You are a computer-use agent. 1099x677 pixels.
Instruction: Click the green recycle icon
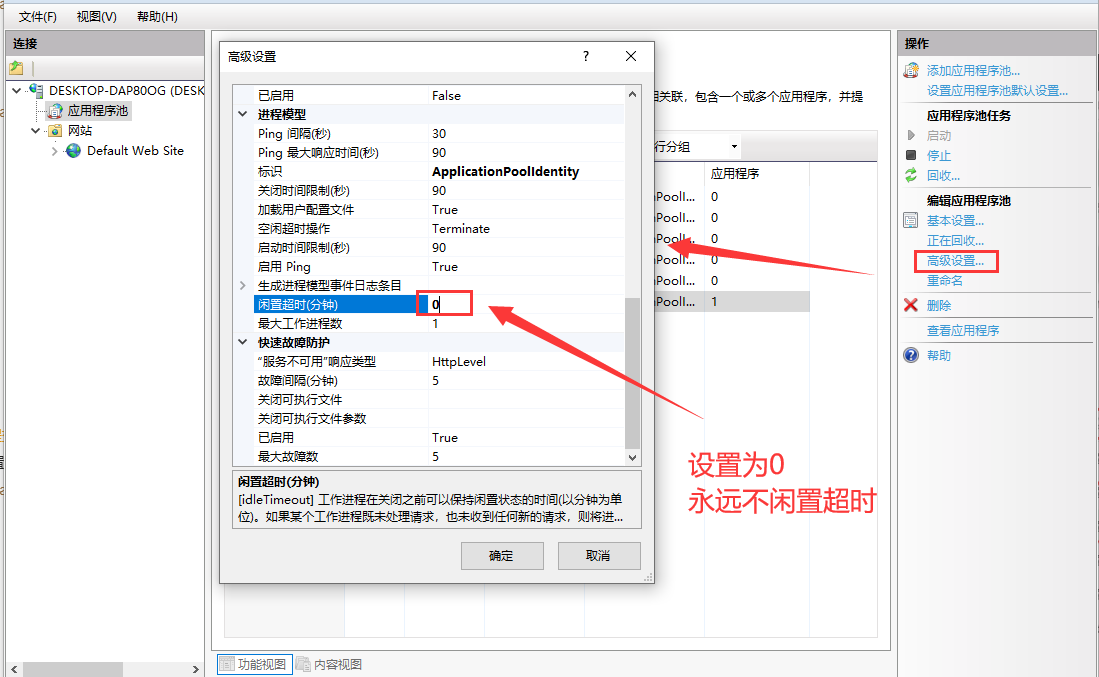[x=911, y=175]
